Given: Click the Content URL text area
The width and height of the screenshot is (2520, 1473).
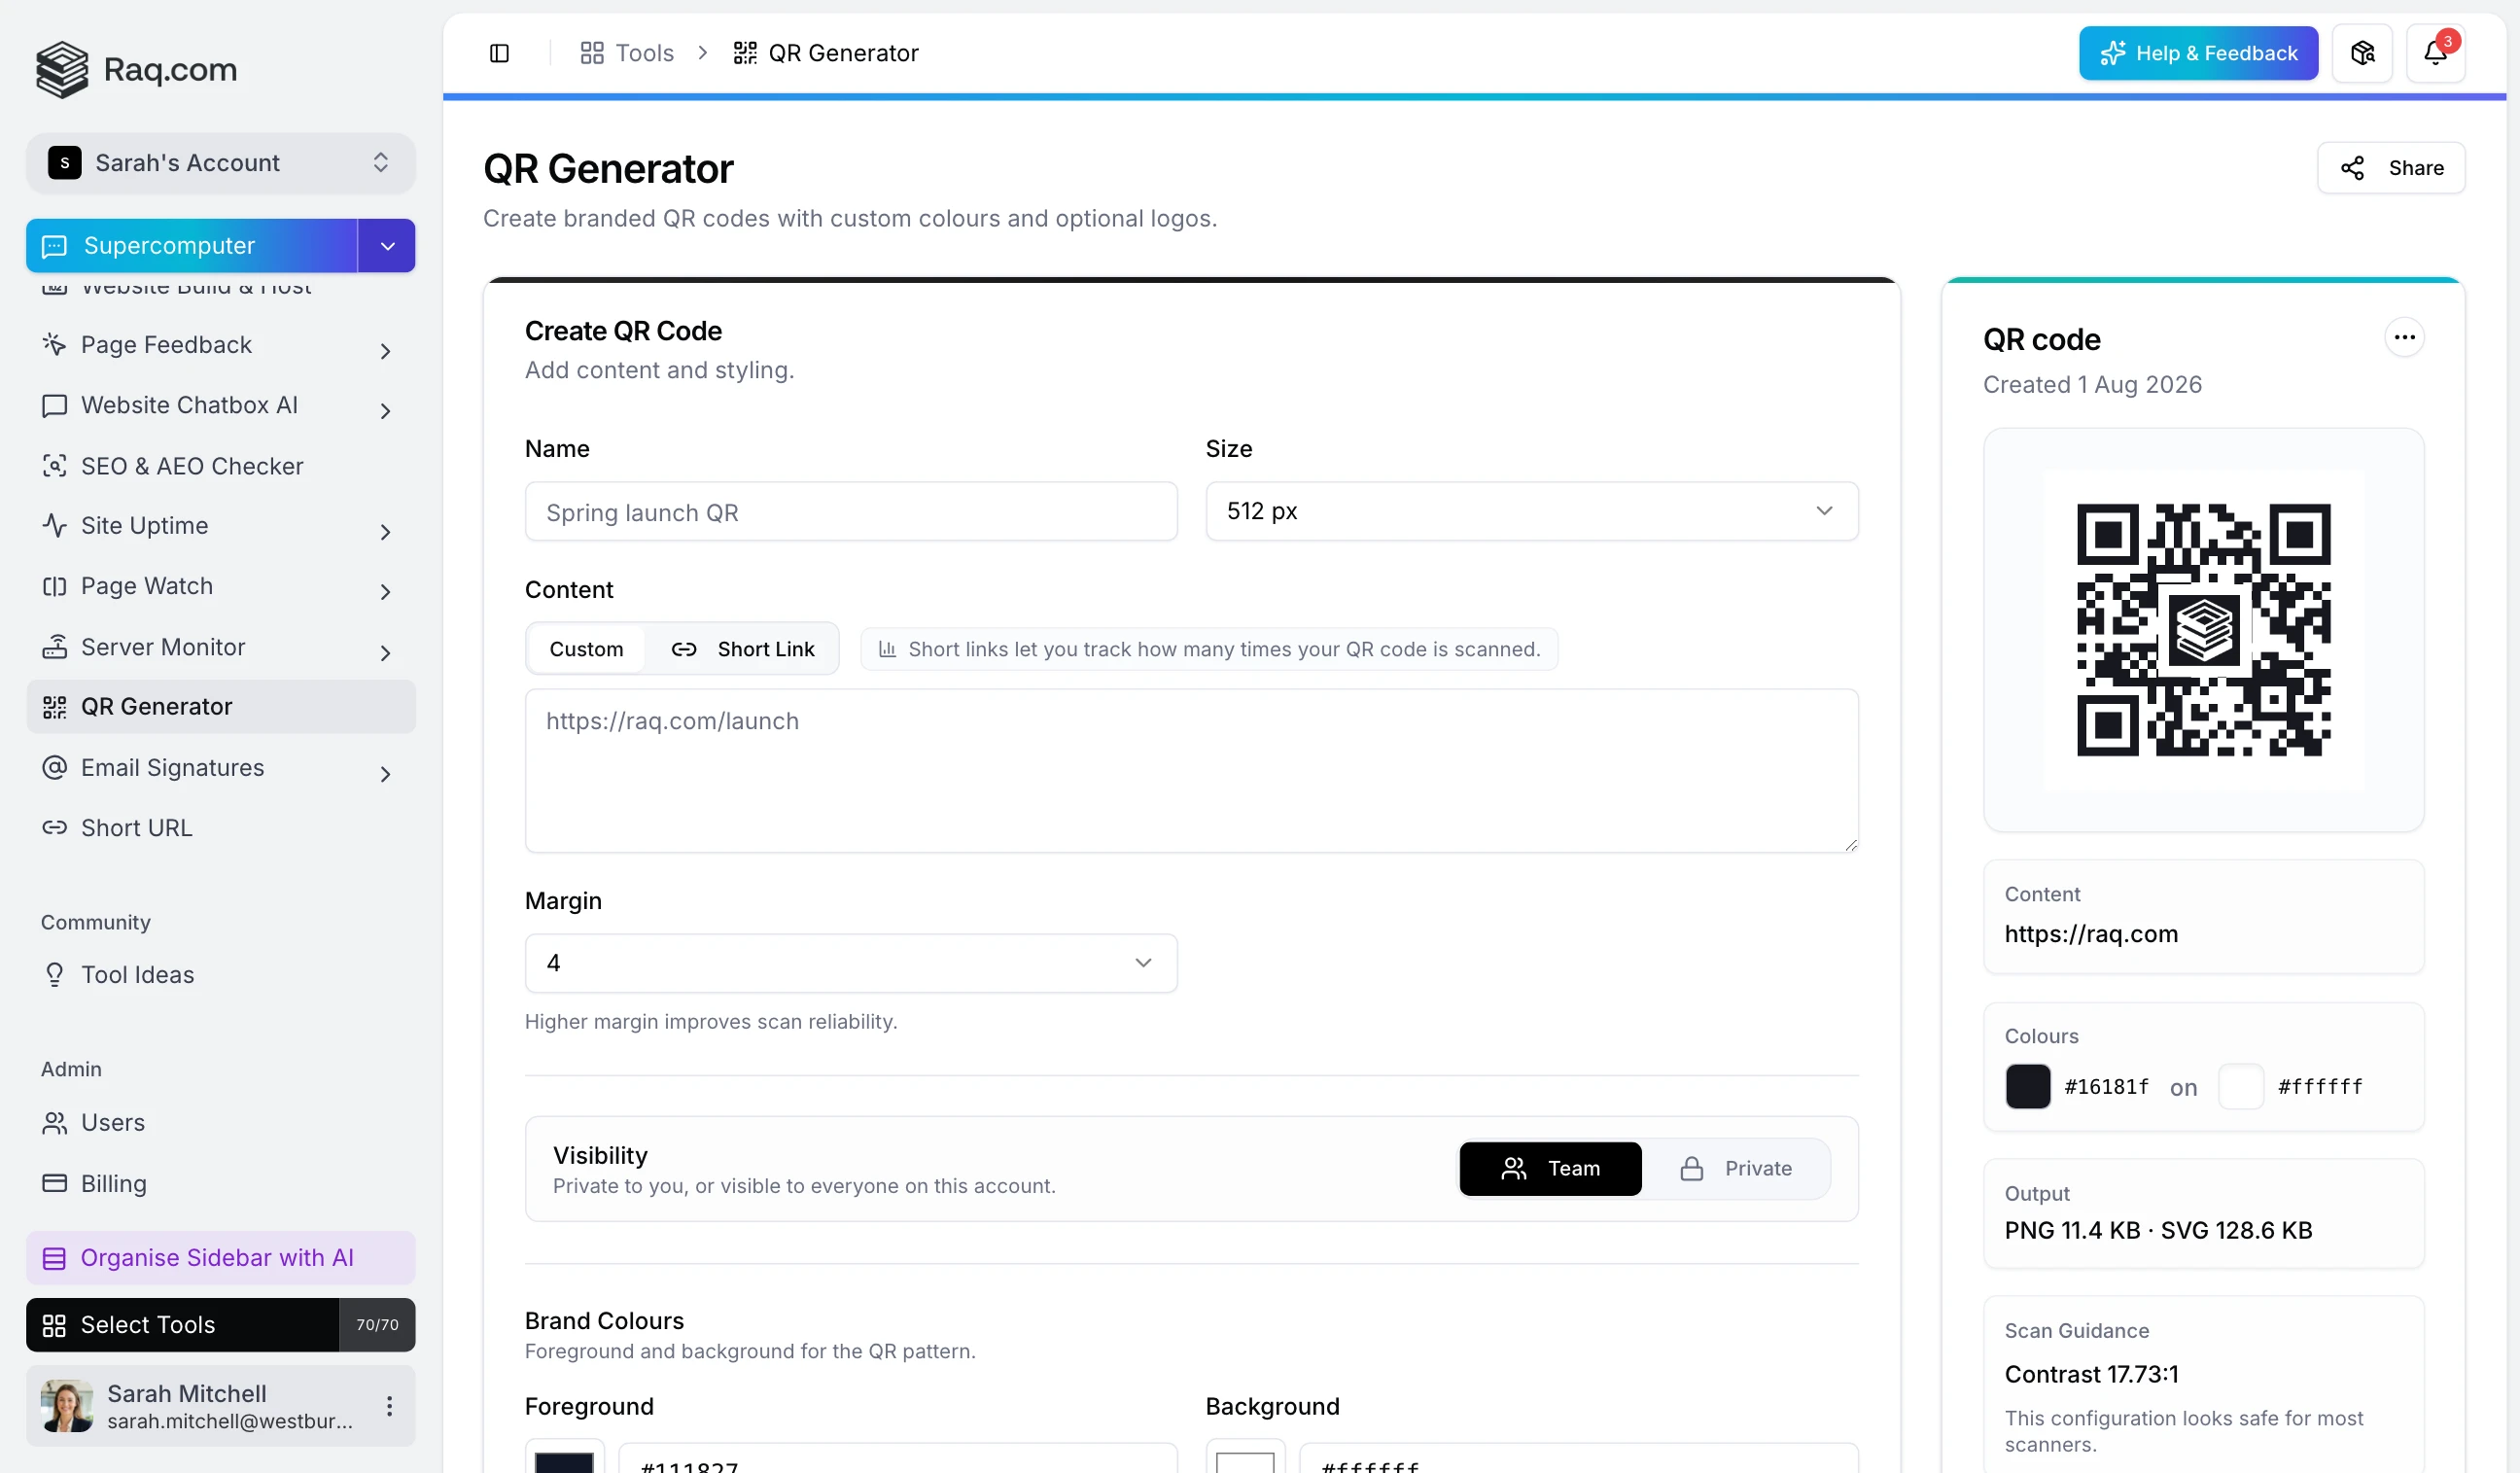Looking at the screenshot, I should point(1191,771).
